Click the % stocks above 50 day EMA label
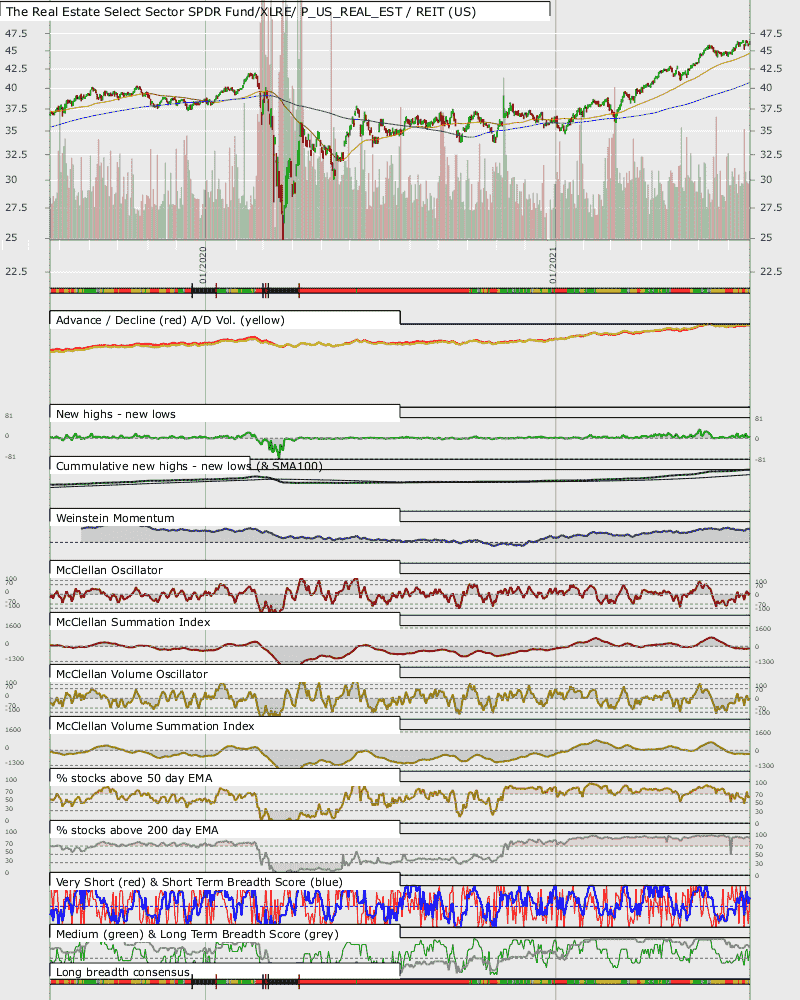 (134, 778)
